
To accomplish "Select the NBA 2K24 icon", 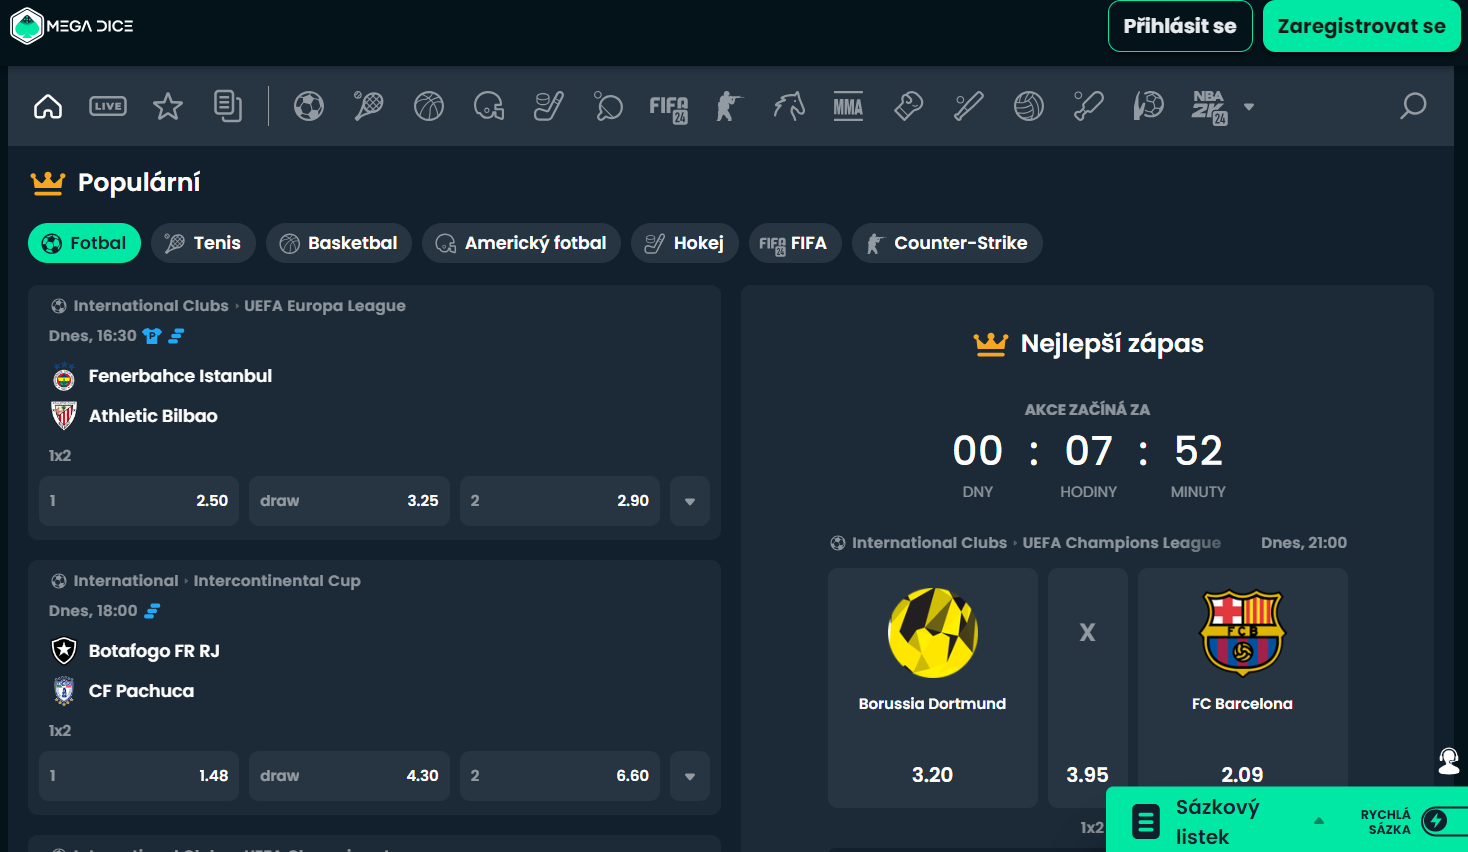I will [1210, 108].
